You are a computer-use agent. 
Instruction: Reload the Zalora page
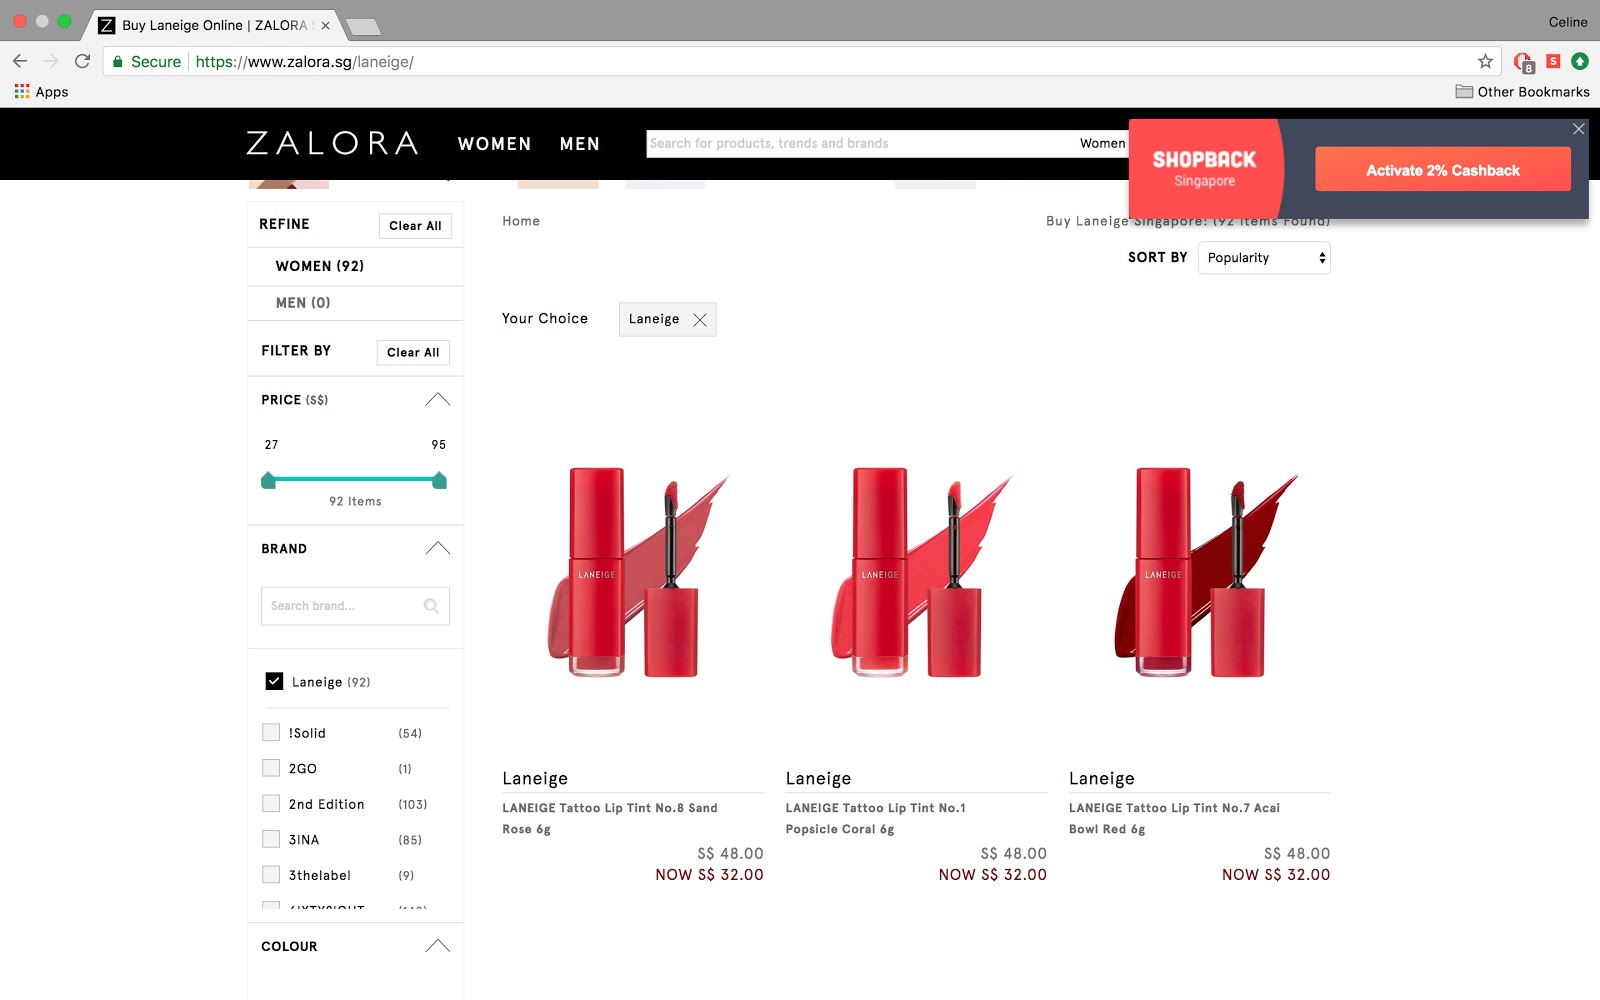pyautogui.click(x=83, y=61)
